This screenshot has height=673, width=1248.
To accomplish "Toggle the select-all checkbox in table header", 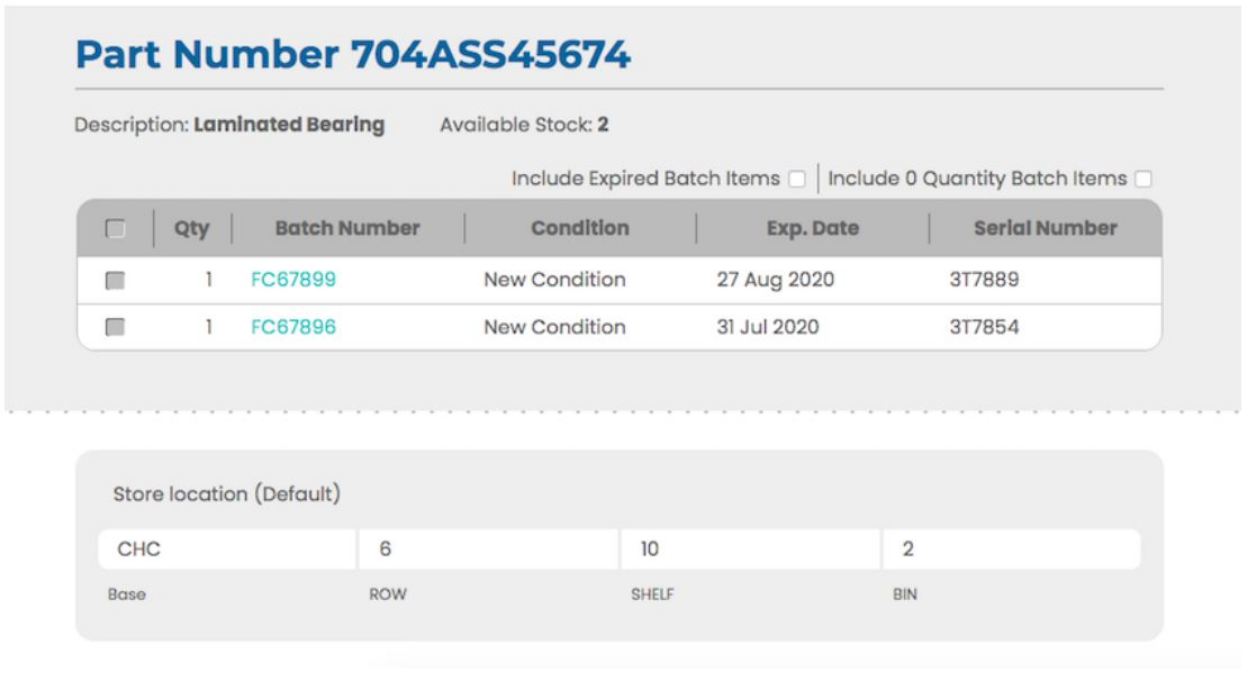I will click(116, 229).
